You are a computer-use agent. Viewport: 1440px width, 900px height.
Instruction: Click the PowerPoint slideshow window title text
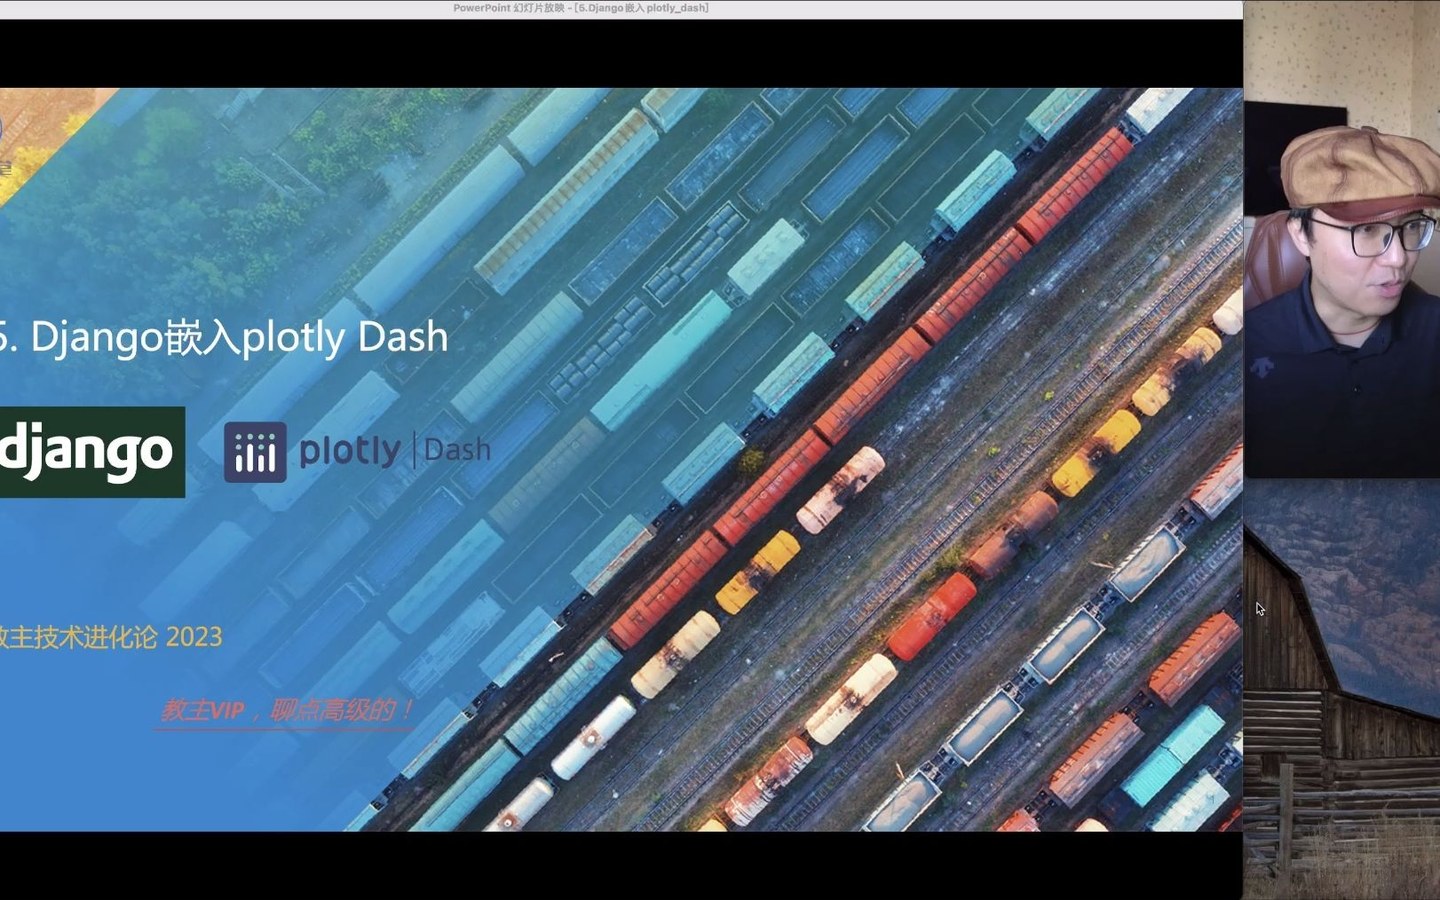coord(580,8)
